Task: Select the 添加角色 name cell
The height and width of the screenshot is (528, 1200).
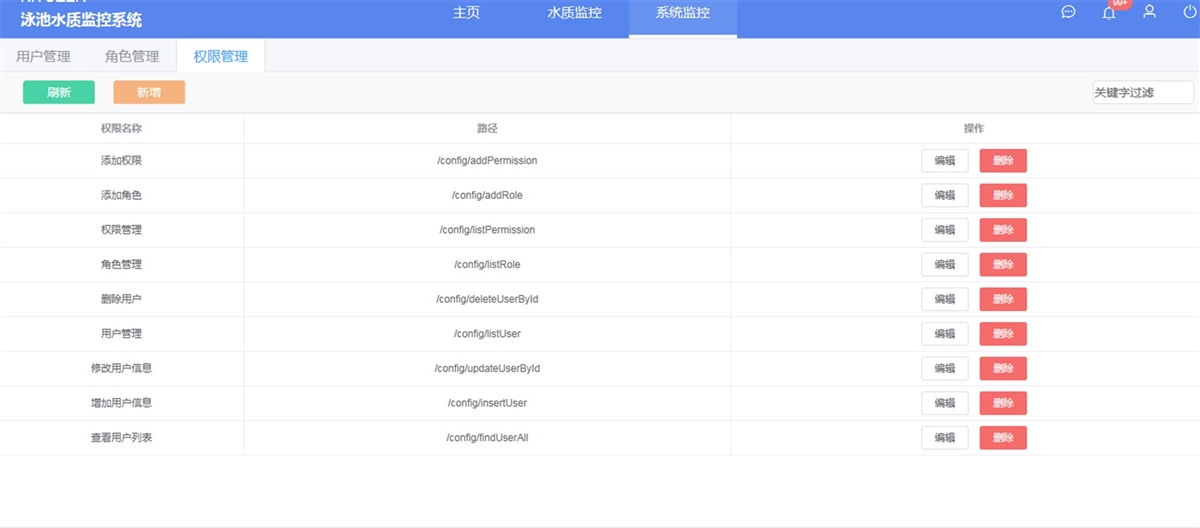Action: pyautogui.click(x=121, y=195)
